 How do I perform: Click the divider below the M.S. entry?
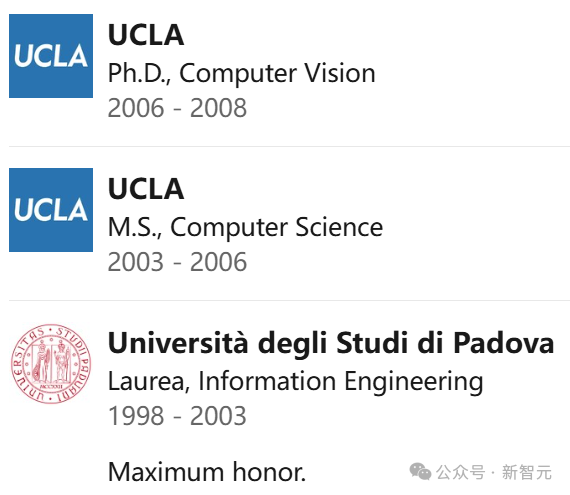pos(289,301)
